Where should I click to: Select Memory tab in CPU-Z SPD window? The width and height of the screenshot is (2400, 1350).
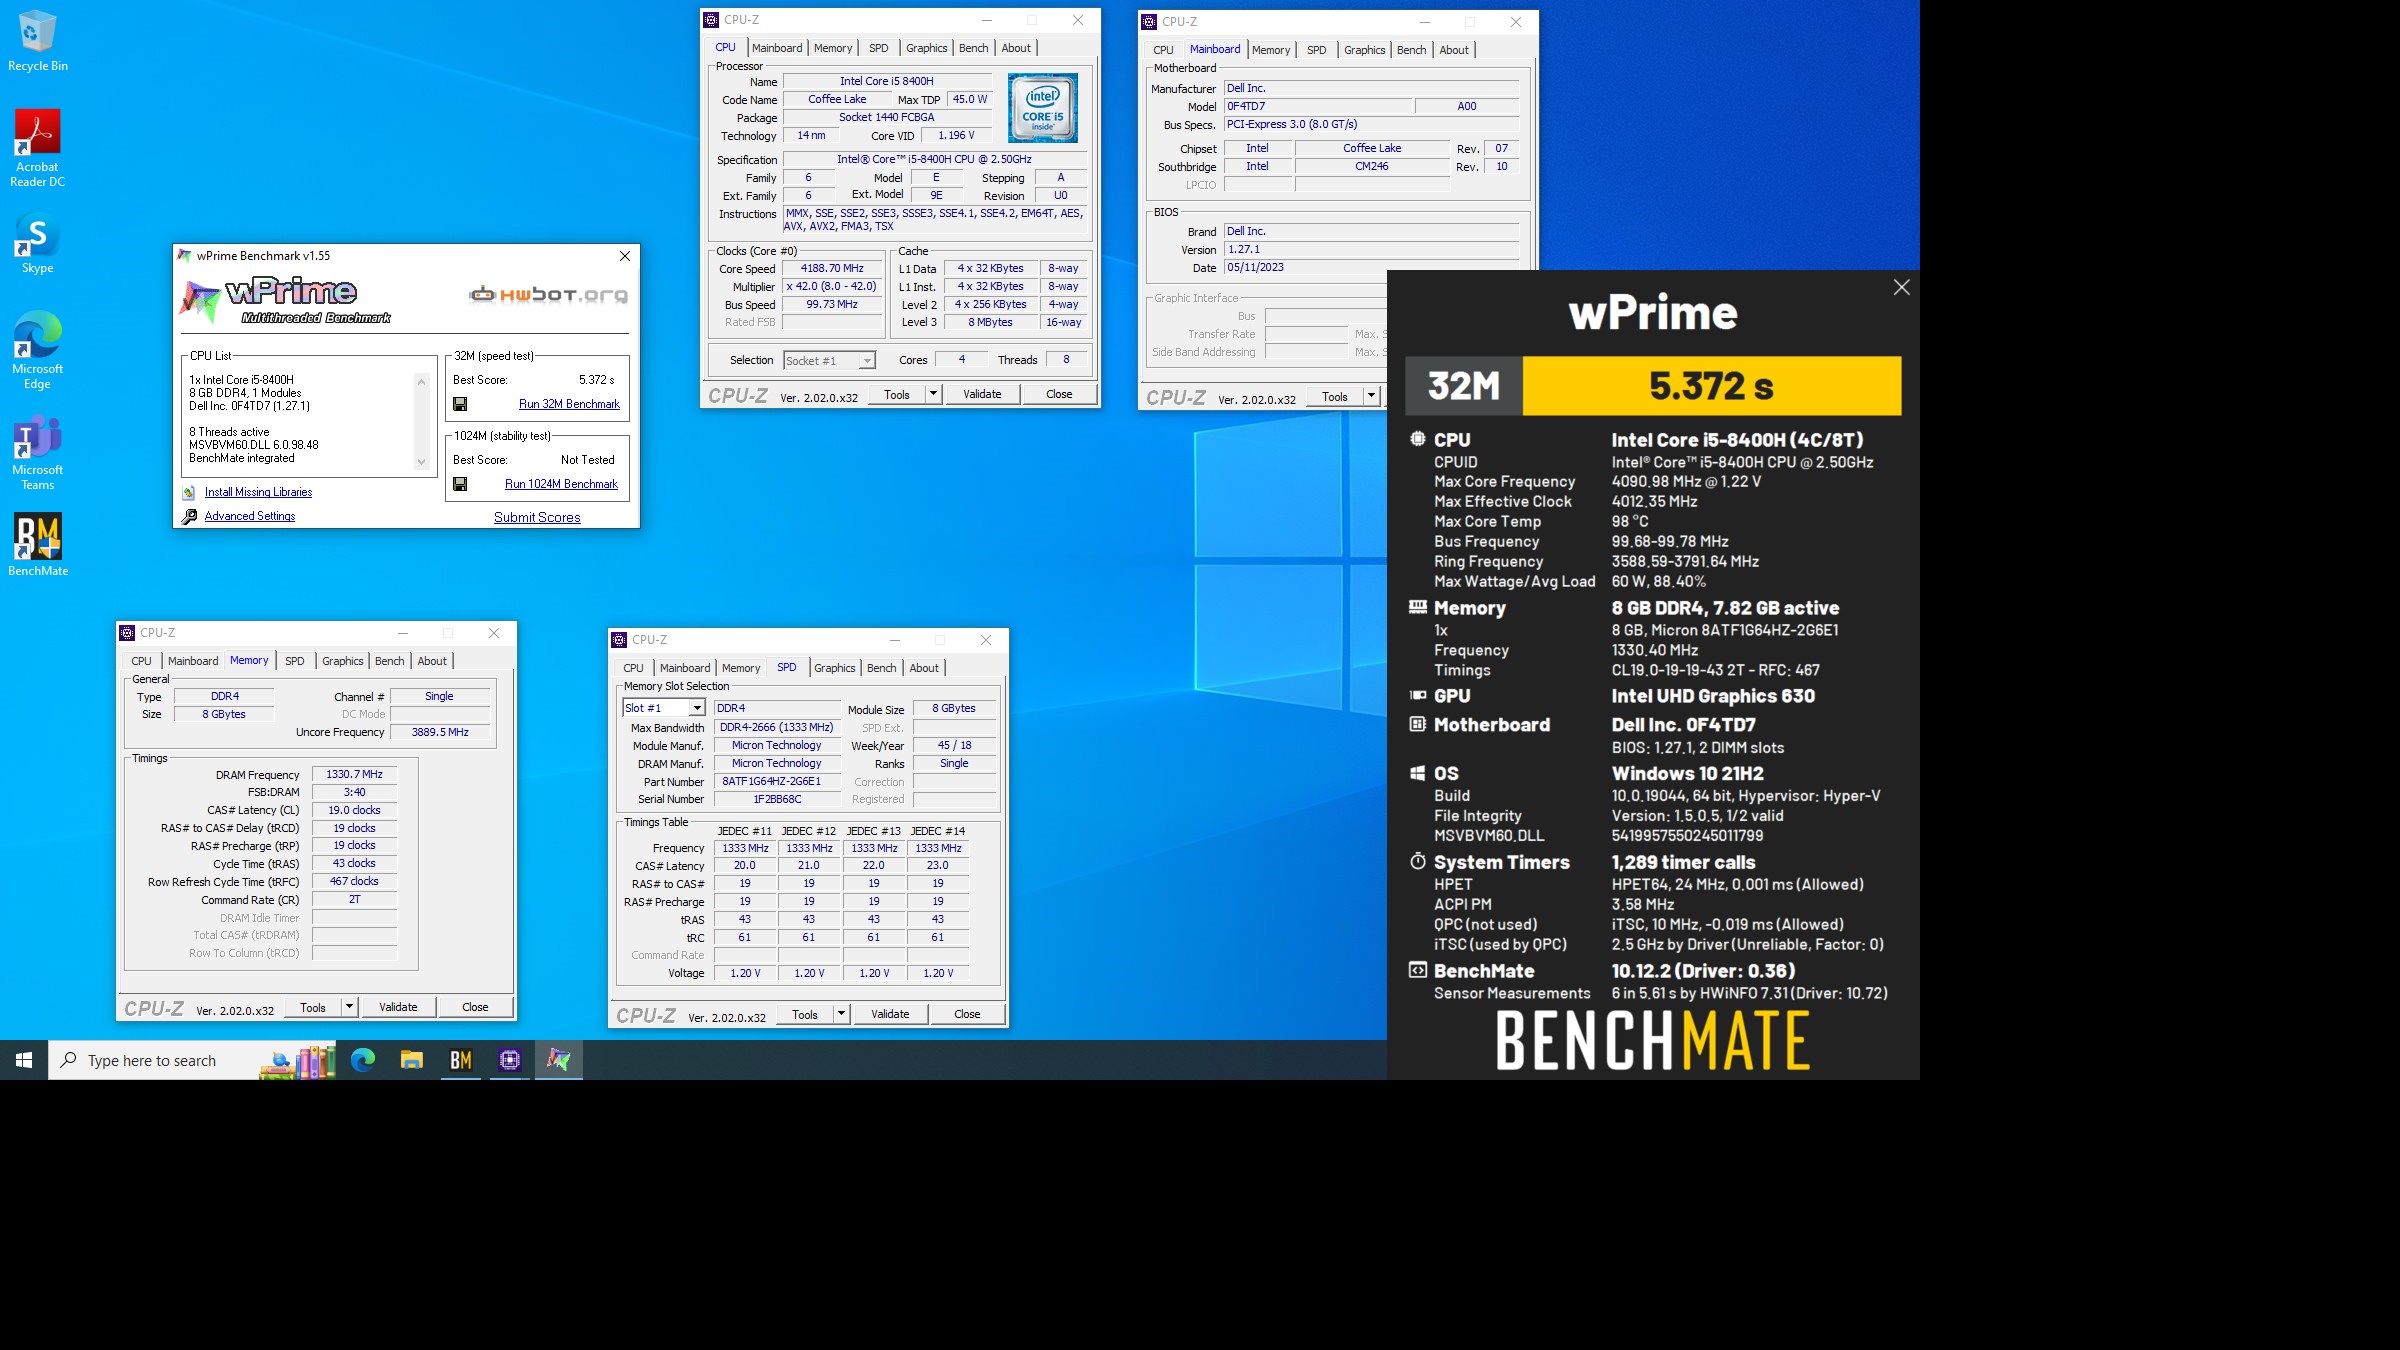click(x=741, y=668)
